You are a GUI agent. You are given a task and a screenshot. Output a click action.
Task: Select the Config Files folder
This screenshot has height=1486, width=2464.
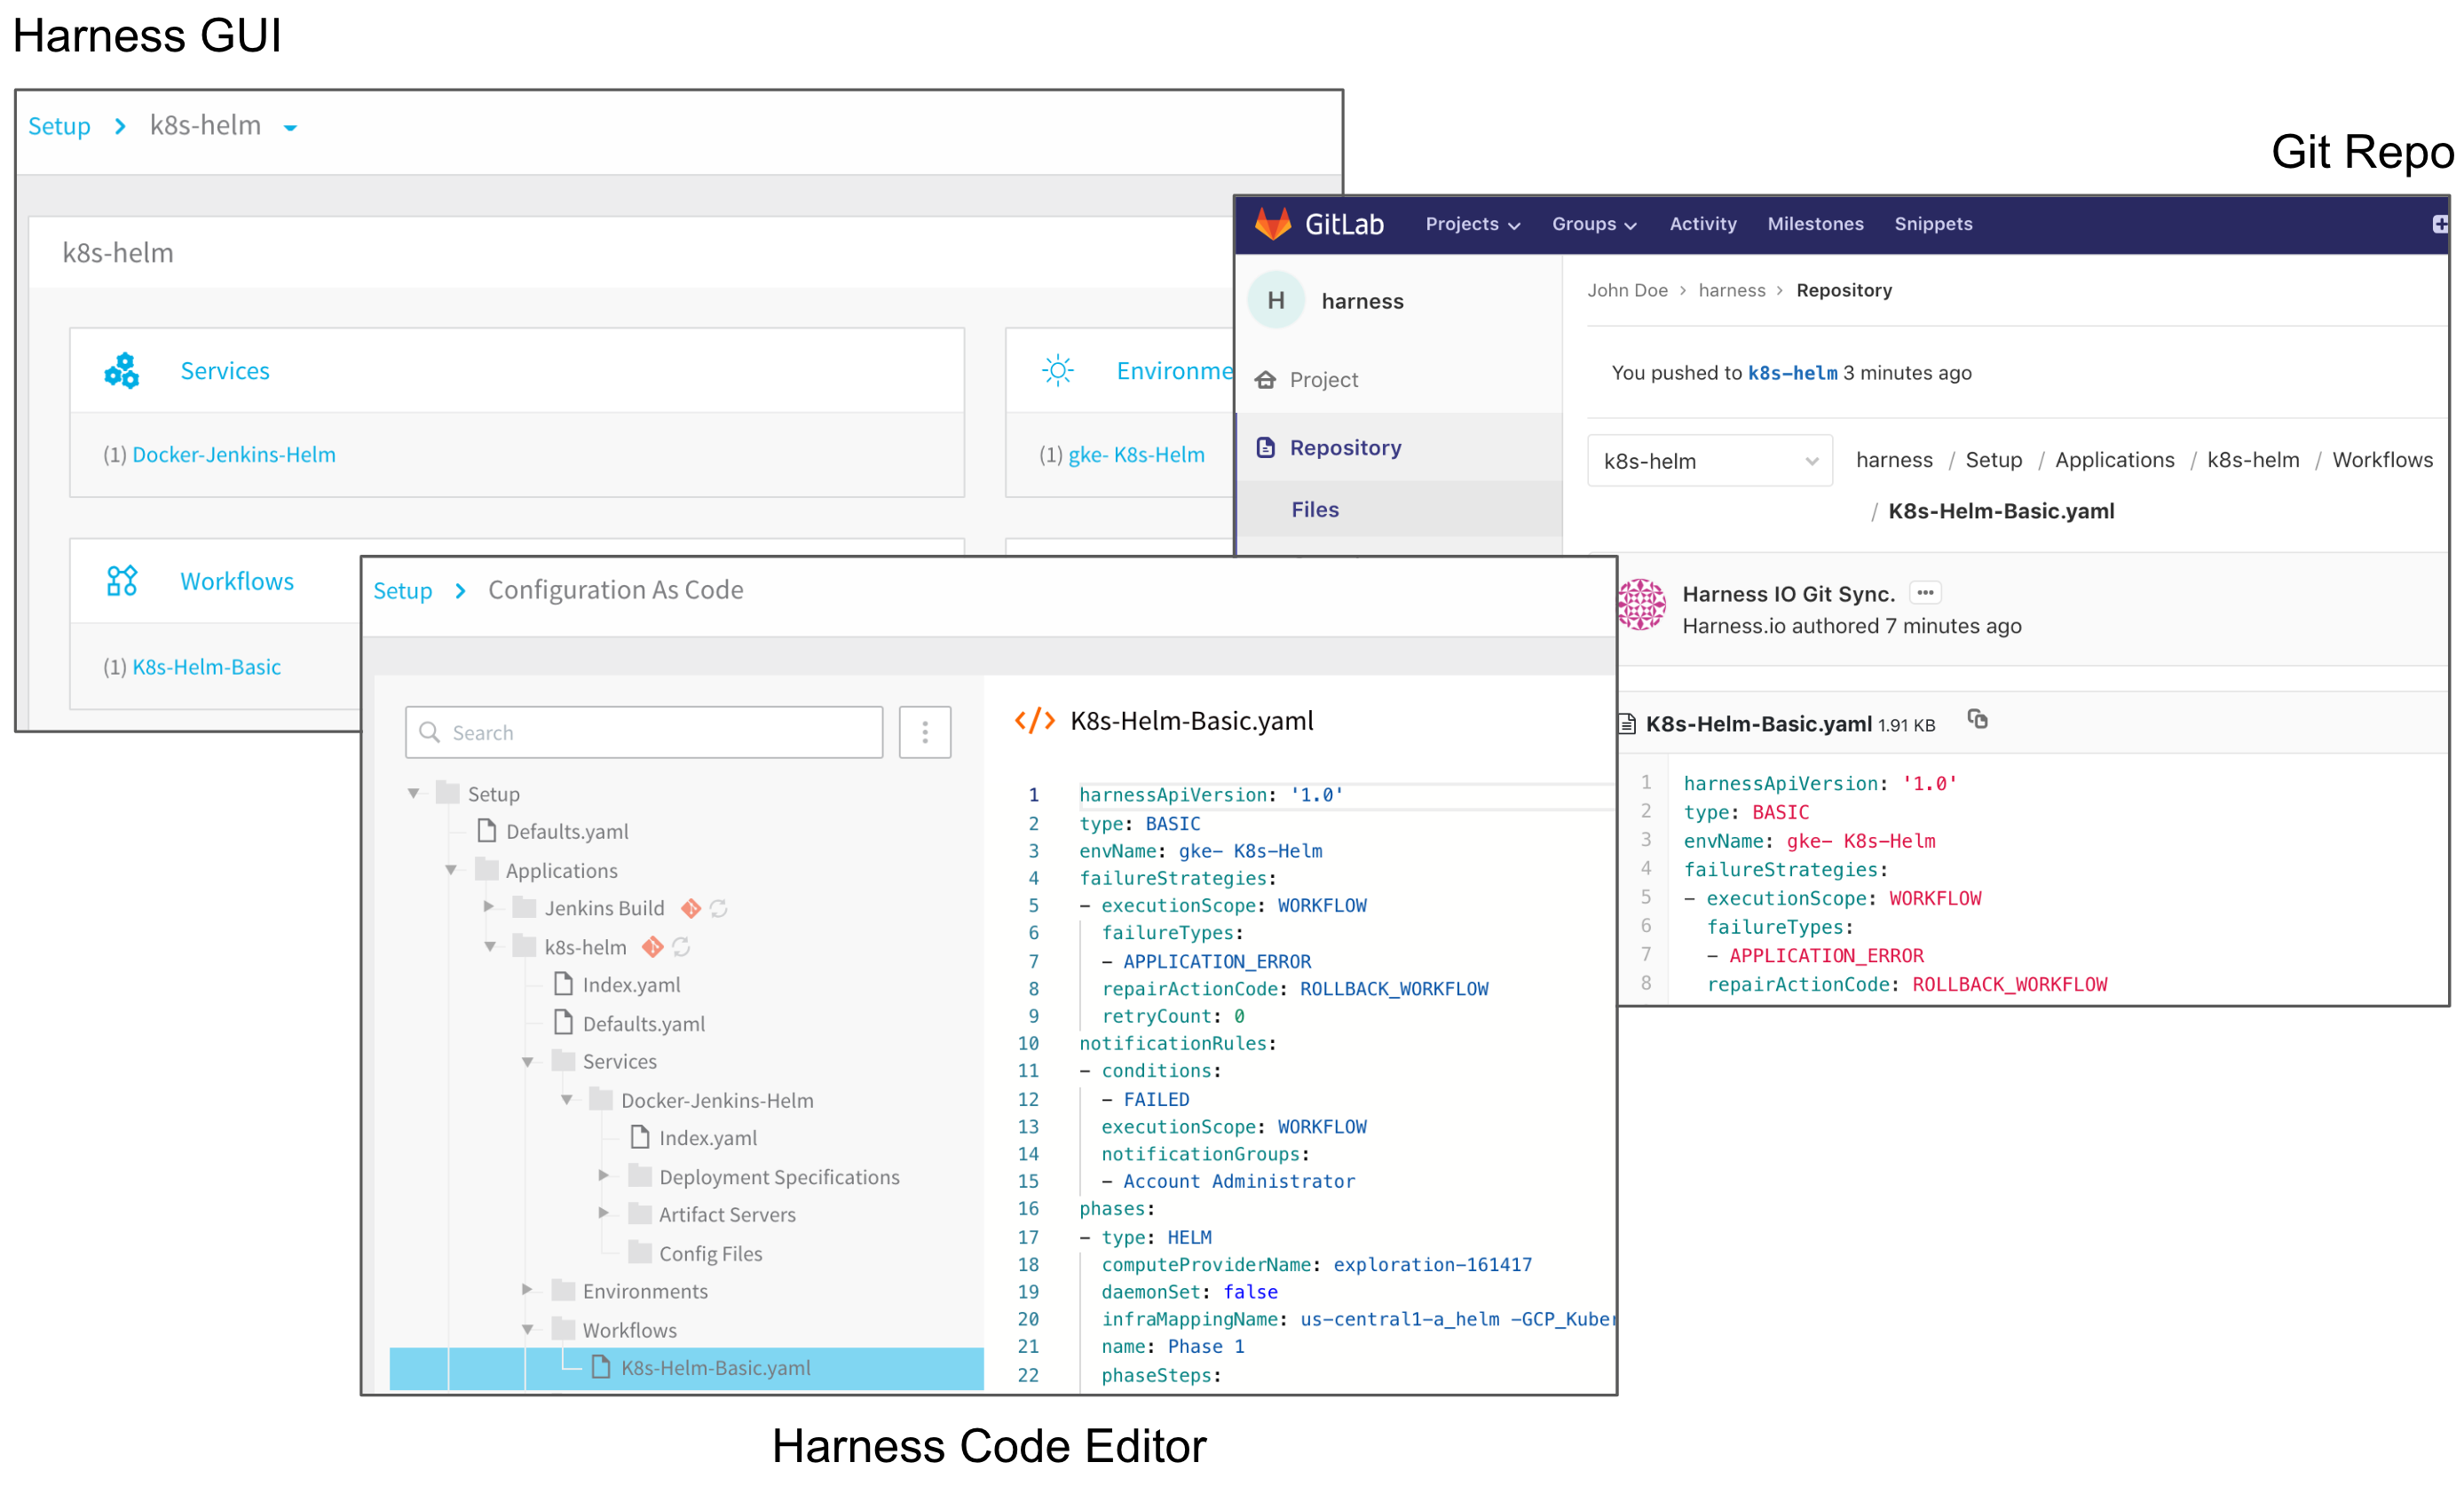[710, 1254]
